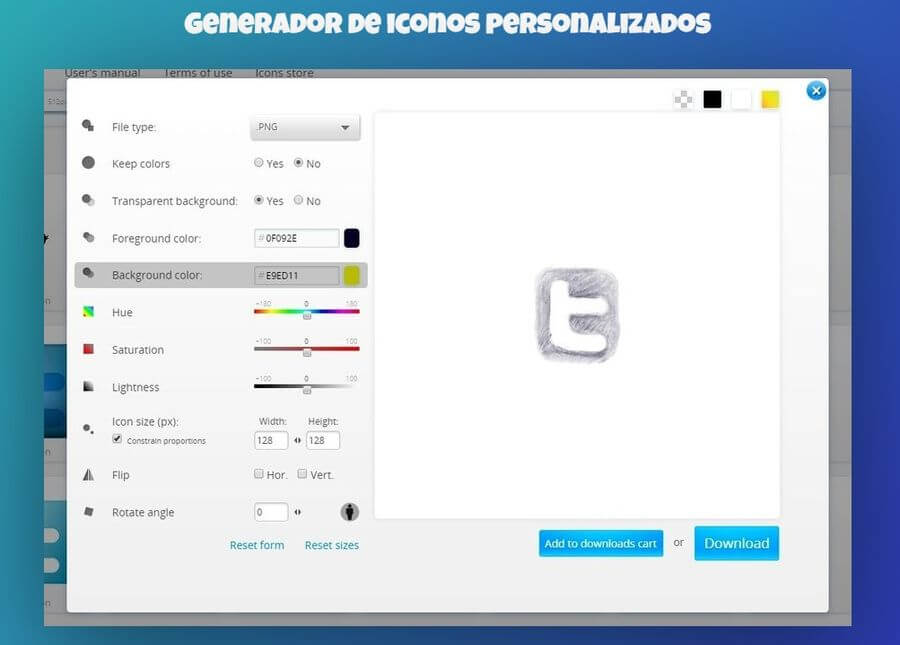Select black preview background swatch

[712, 99]
